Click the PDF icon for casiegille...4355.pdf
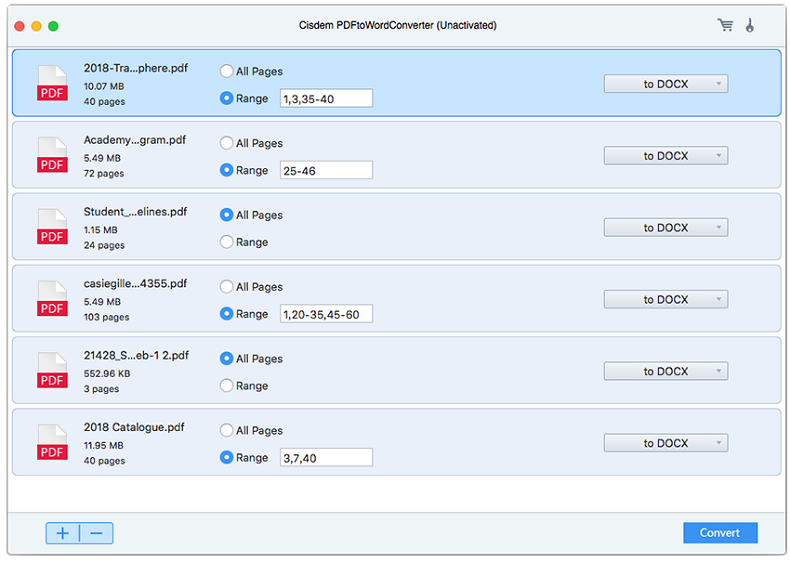 (52, 299)
